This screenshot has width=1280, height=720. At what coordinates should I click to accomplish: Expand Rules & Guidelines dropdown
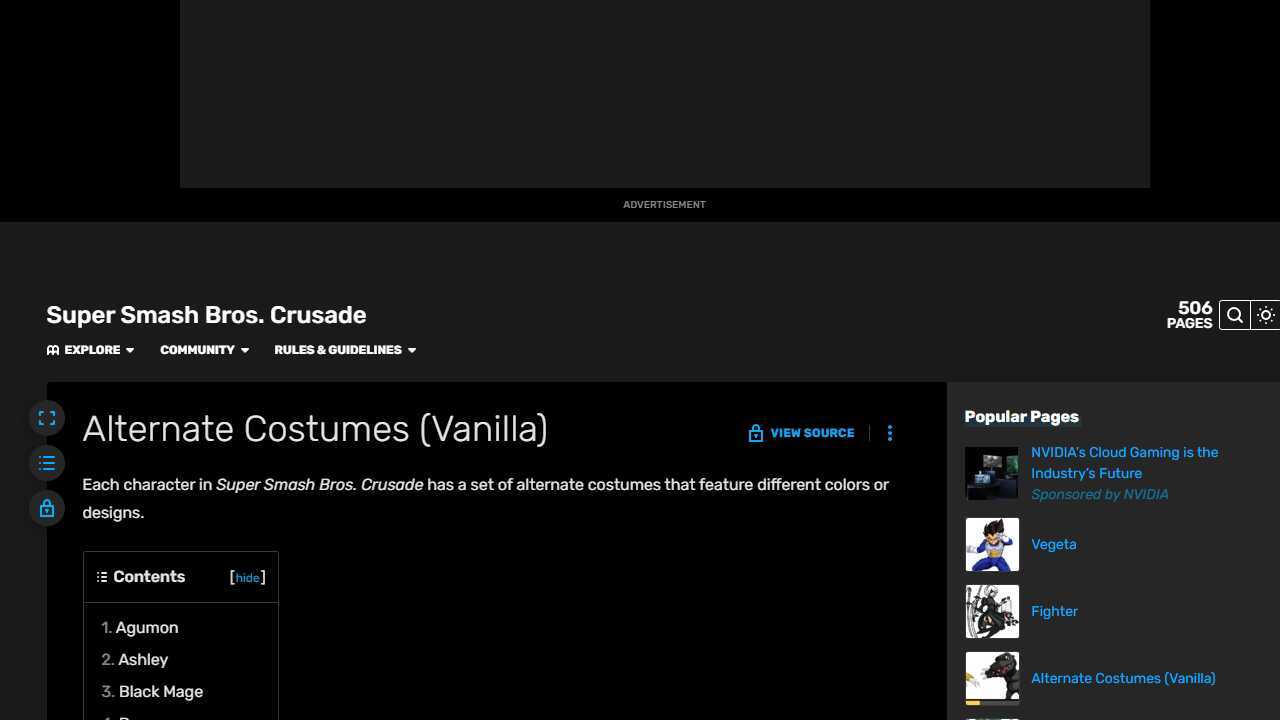345,350
